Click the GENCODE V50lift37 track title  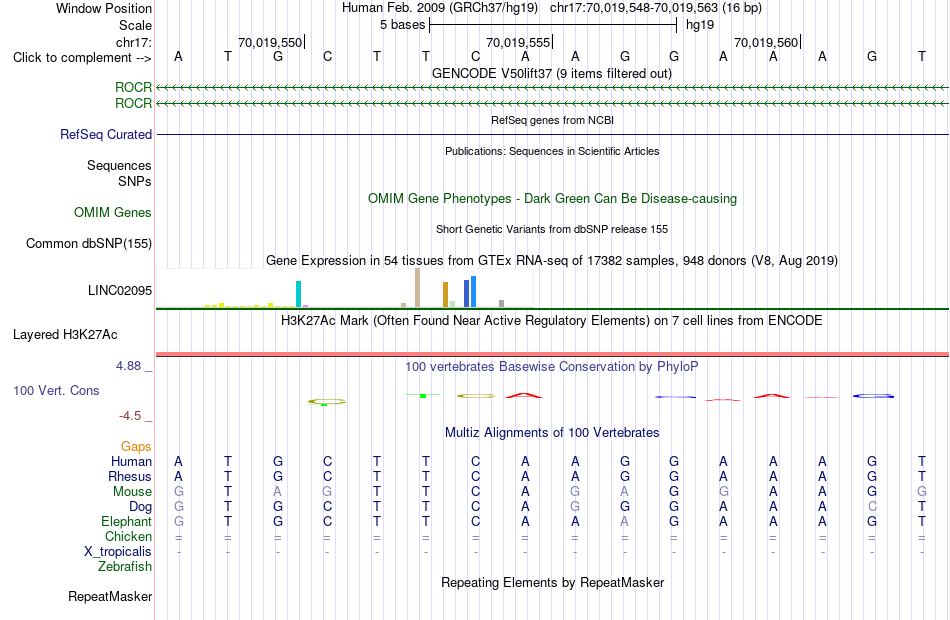[x=552, y=74]
